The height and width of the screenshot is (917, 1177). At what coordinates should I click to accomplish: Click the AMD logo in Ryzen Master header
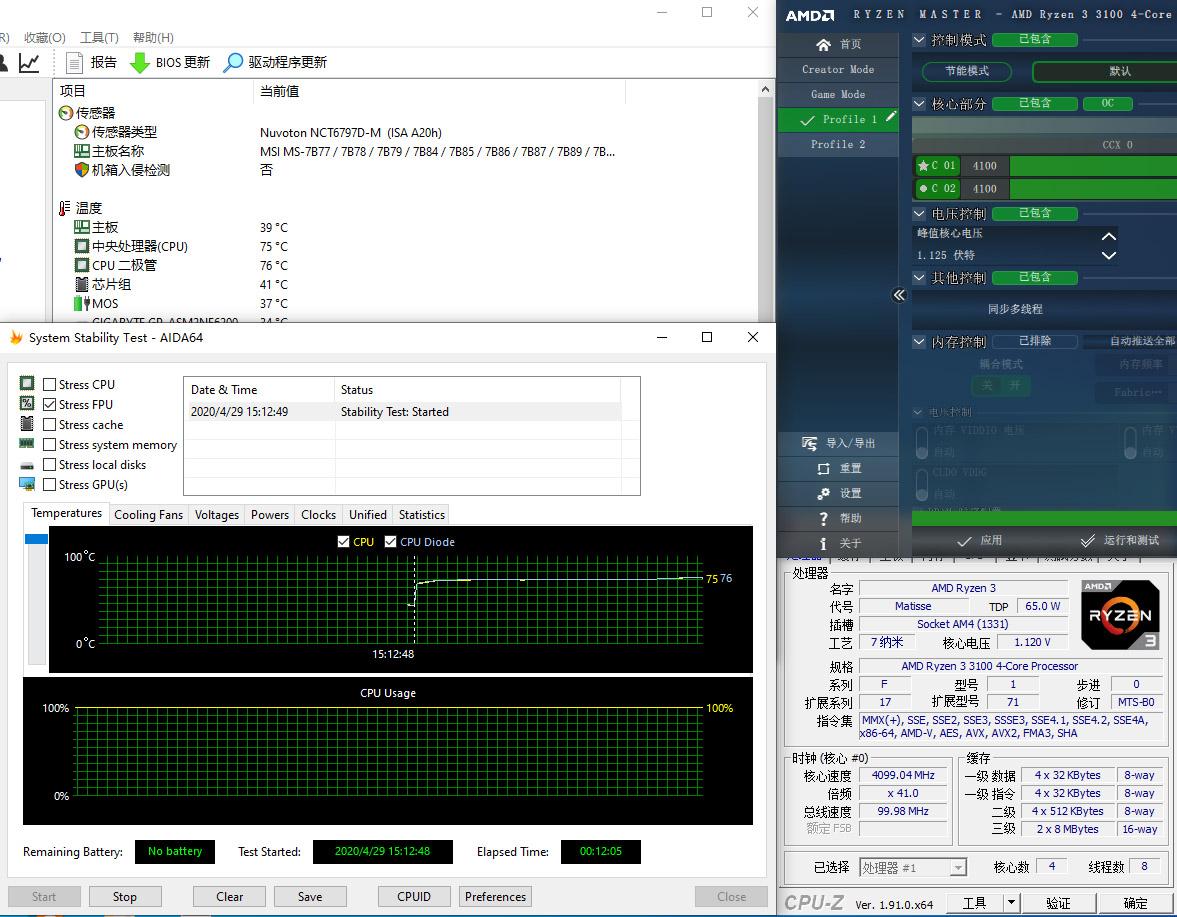[810, 15]
